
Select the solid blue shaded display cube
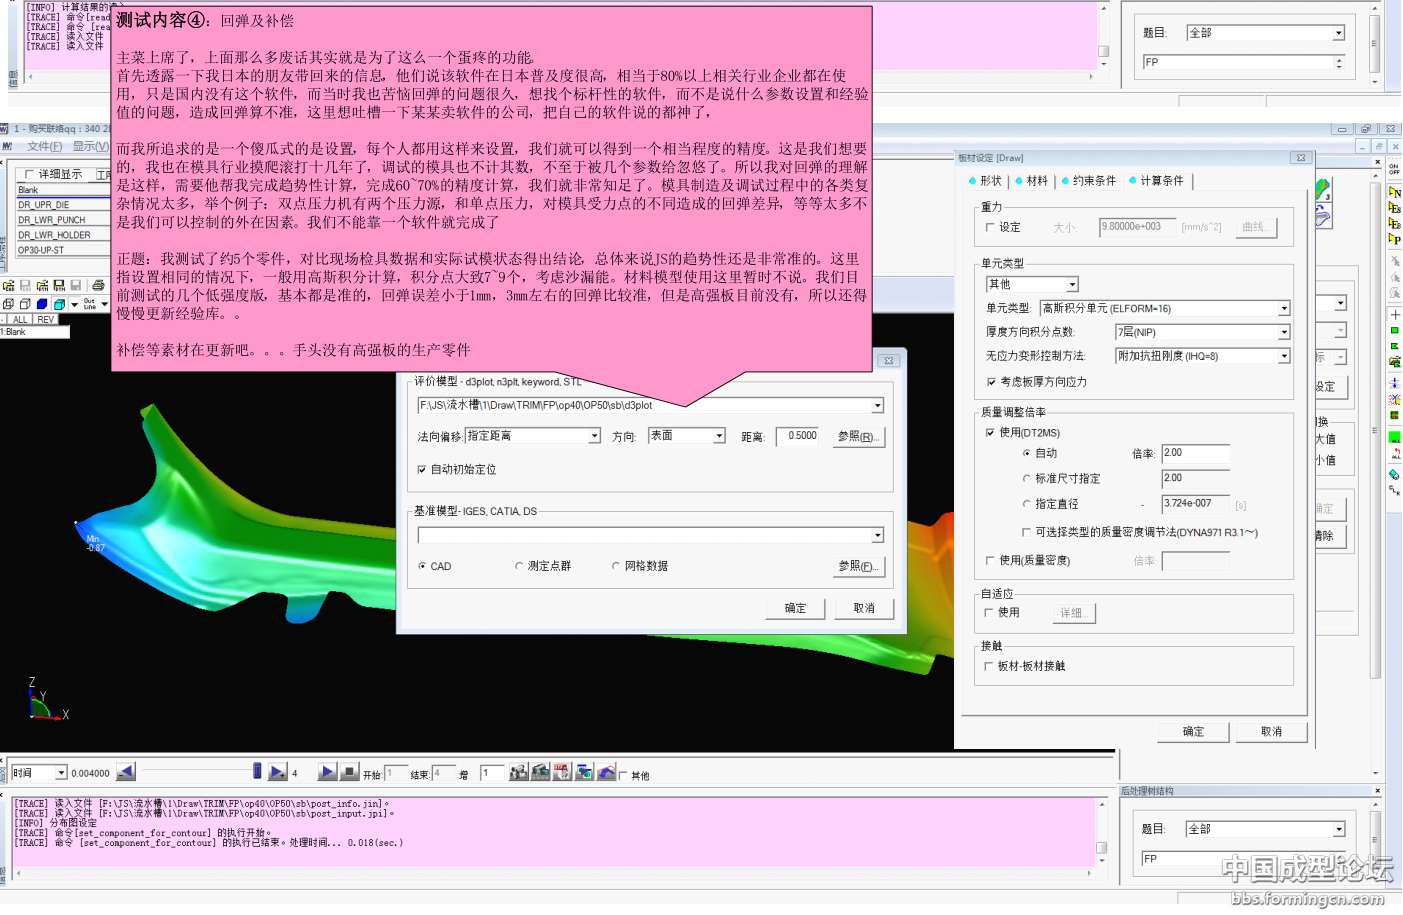point(42,304)
